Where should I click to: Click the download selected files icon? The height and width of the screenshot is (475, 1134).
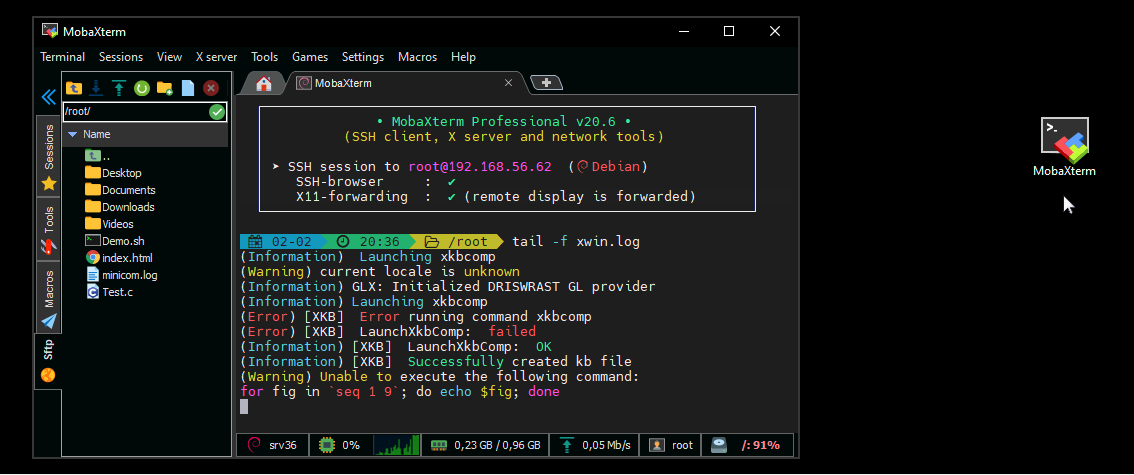[96, 88]
